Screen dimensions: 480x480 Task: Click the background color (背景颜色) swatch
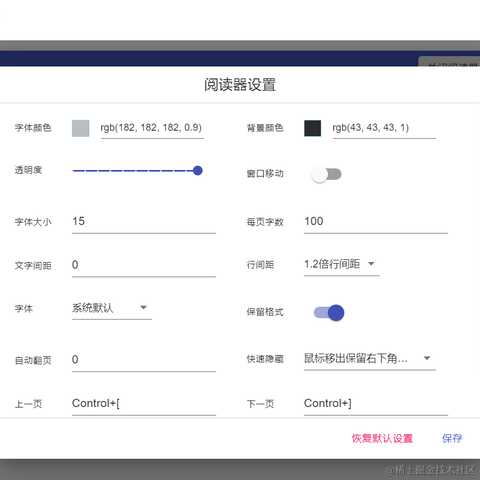313,128
